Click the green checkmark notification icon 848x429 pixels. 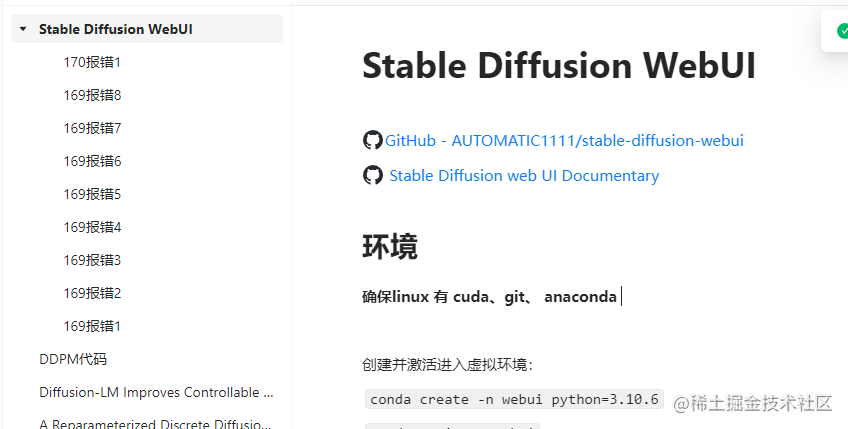pos(842,31)
